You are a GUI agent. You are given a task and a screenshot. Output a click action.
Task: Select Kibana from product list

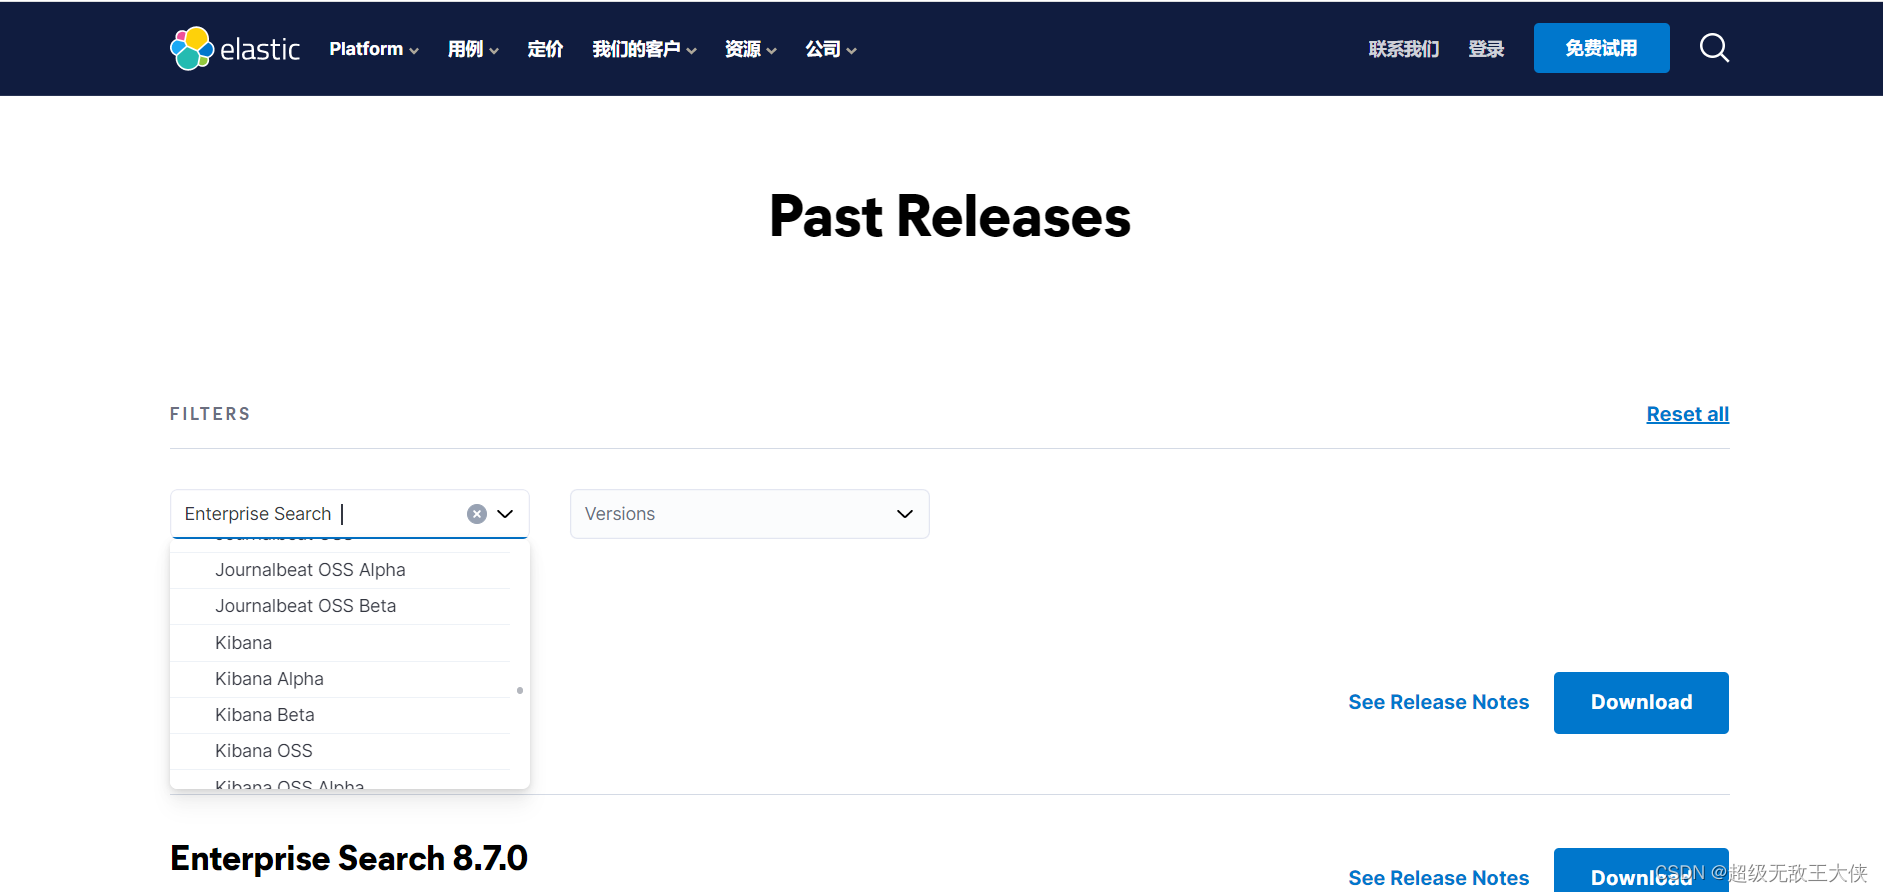point(340,643)
